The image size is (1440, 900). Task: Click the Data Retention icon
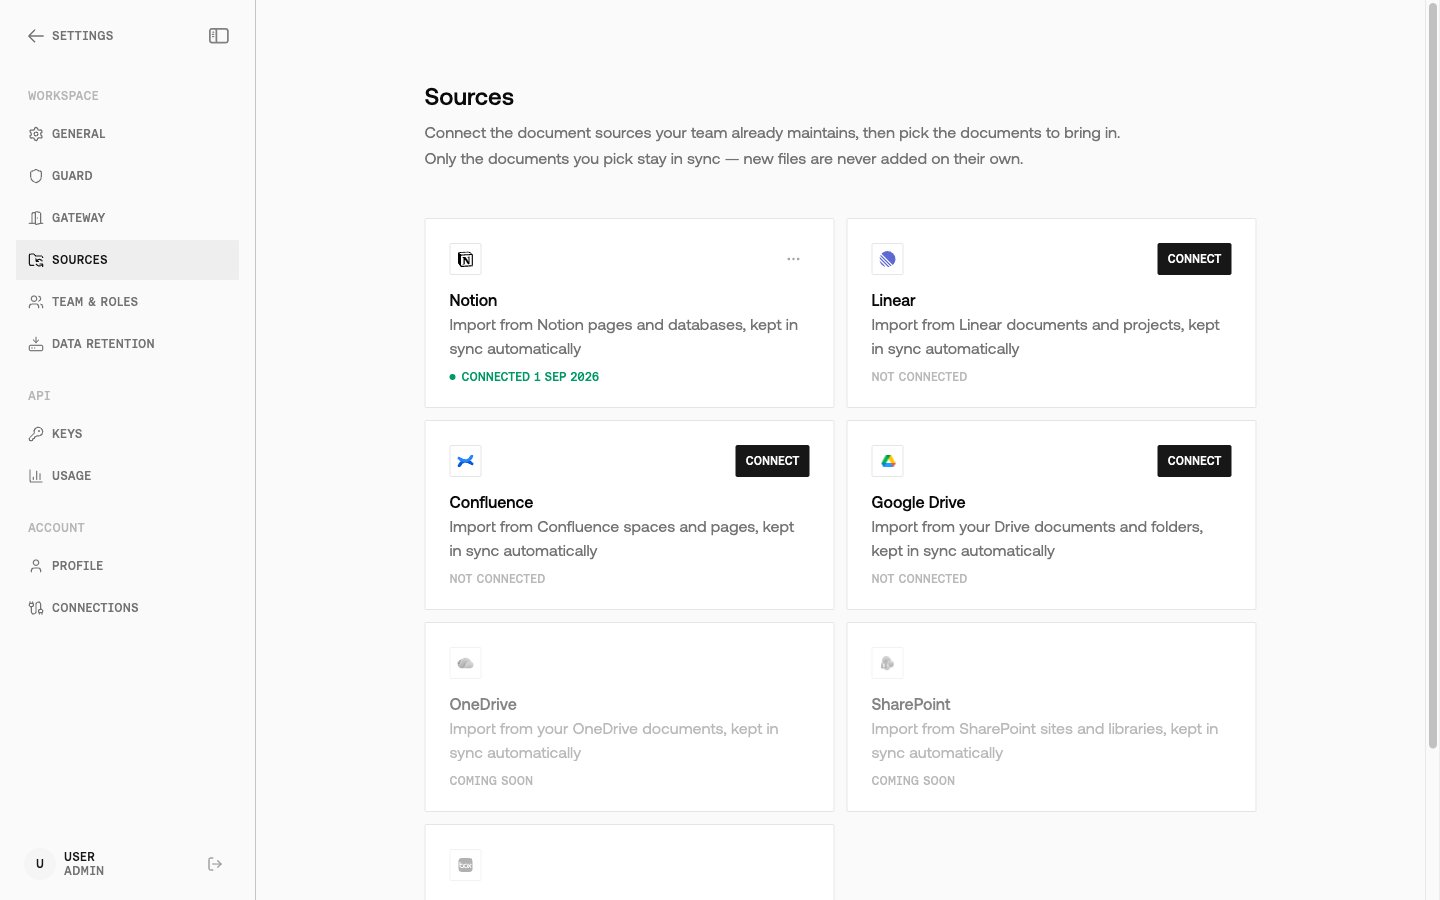[x=36, y=344]
